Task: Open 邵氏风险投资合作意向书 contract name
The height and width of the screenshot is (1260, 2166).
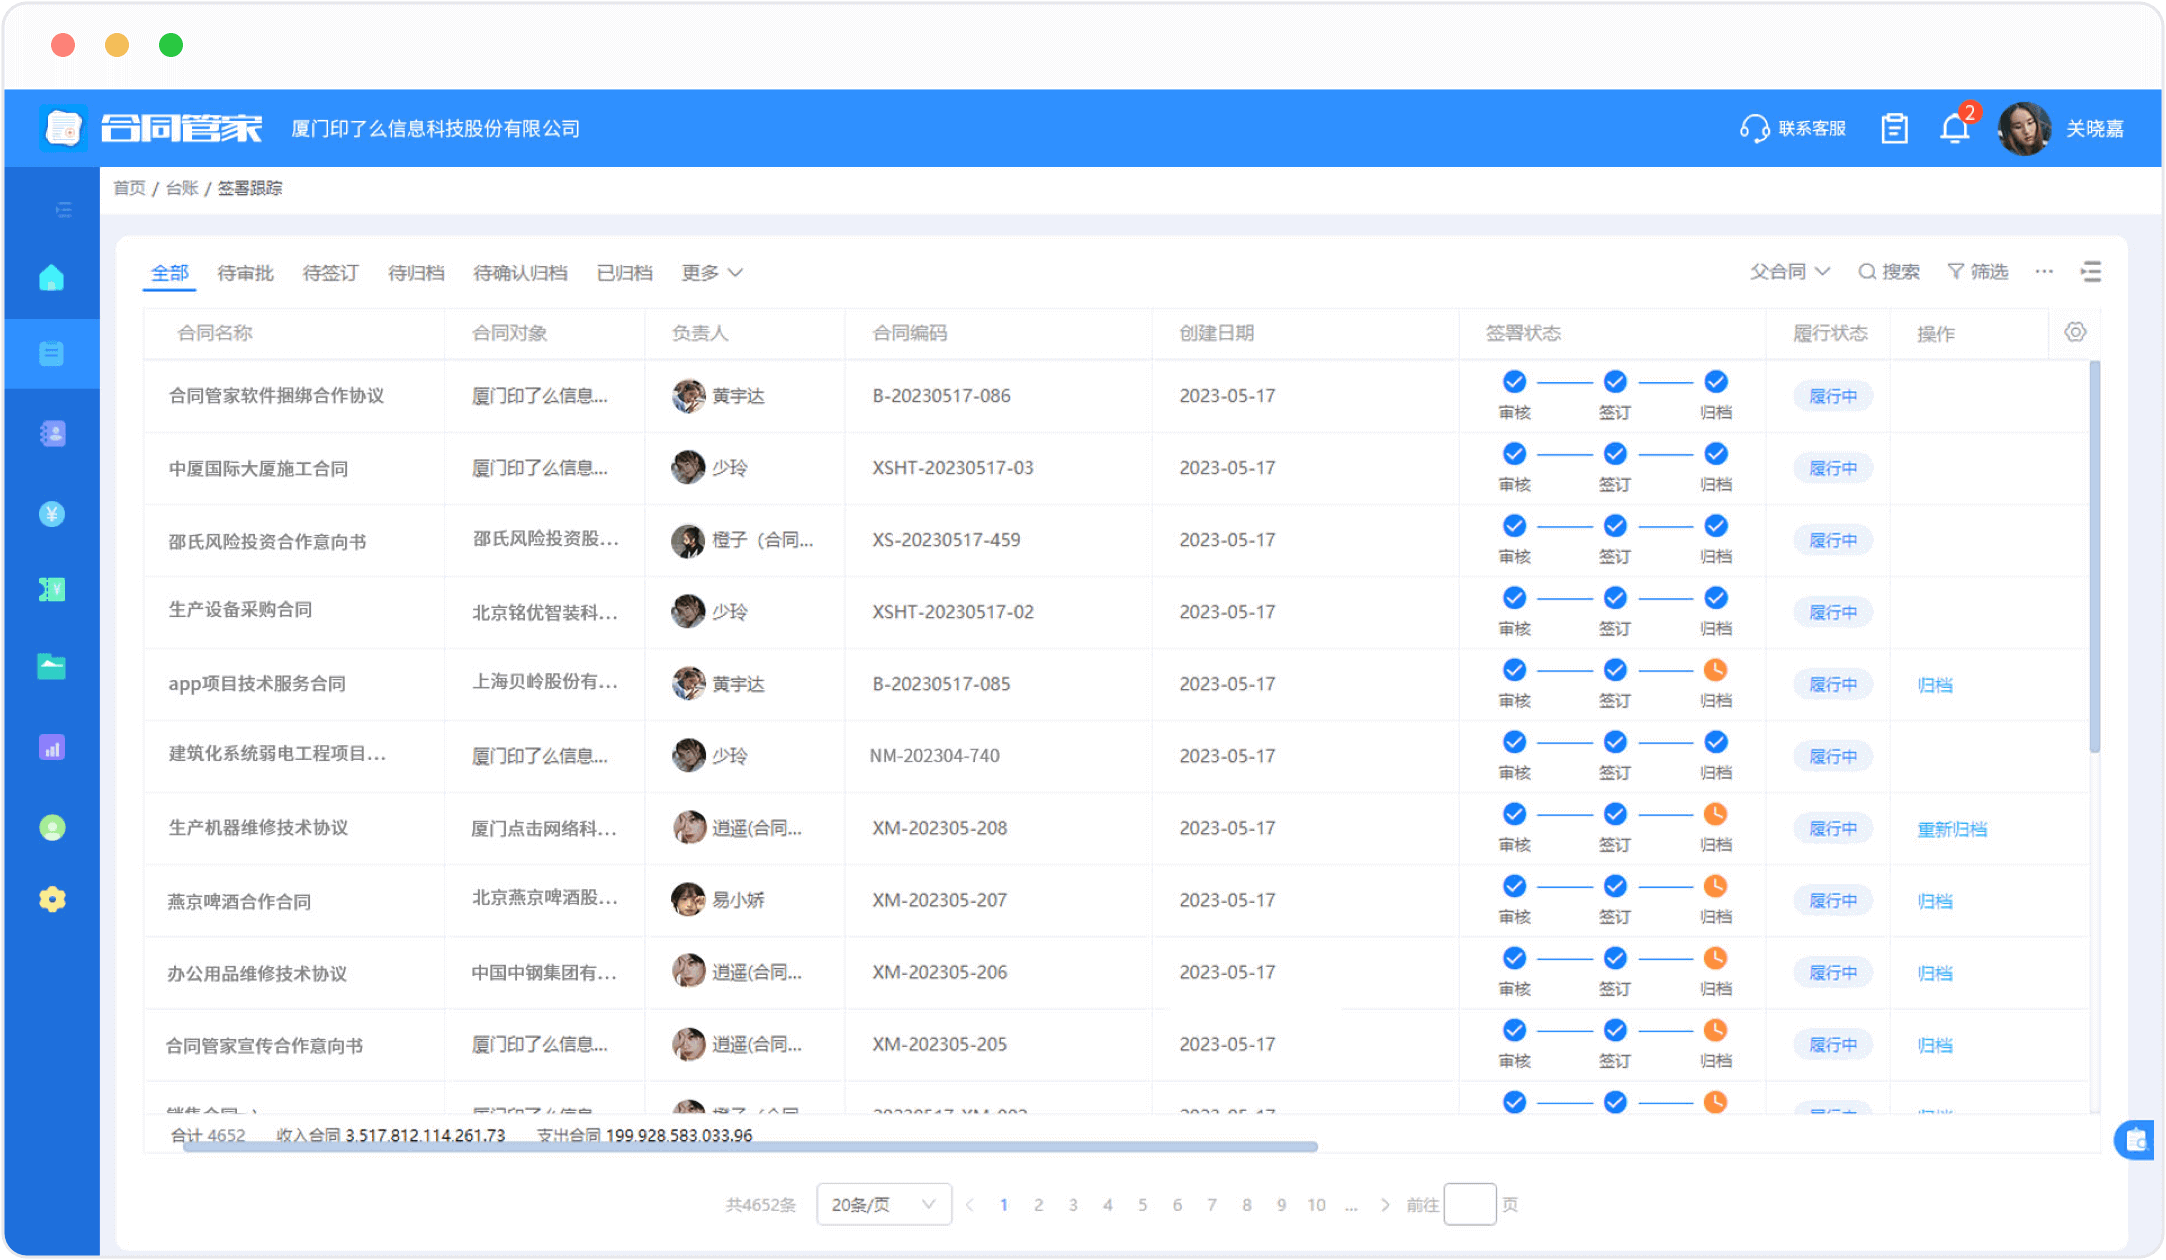Action: [x=267, y=541]
